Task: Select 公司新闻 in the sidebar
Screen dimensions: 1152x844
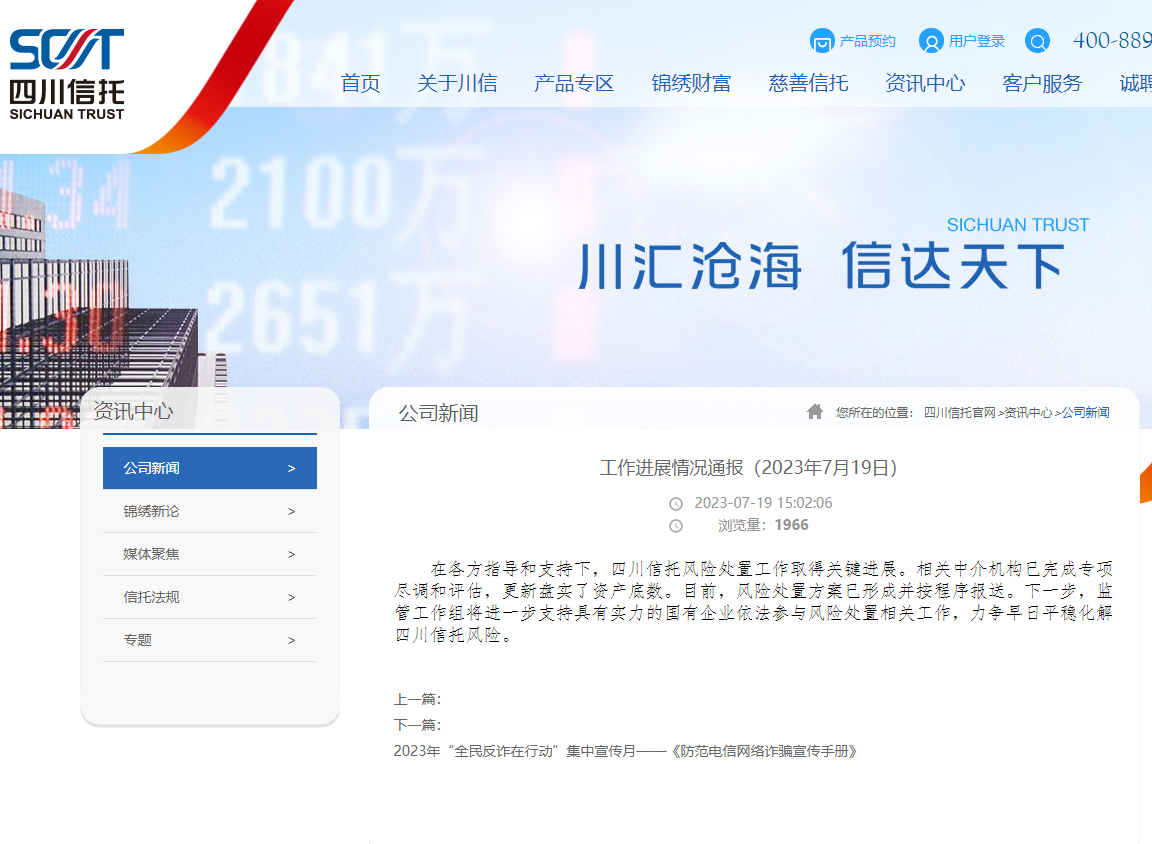Action: [x=209, y=468]
